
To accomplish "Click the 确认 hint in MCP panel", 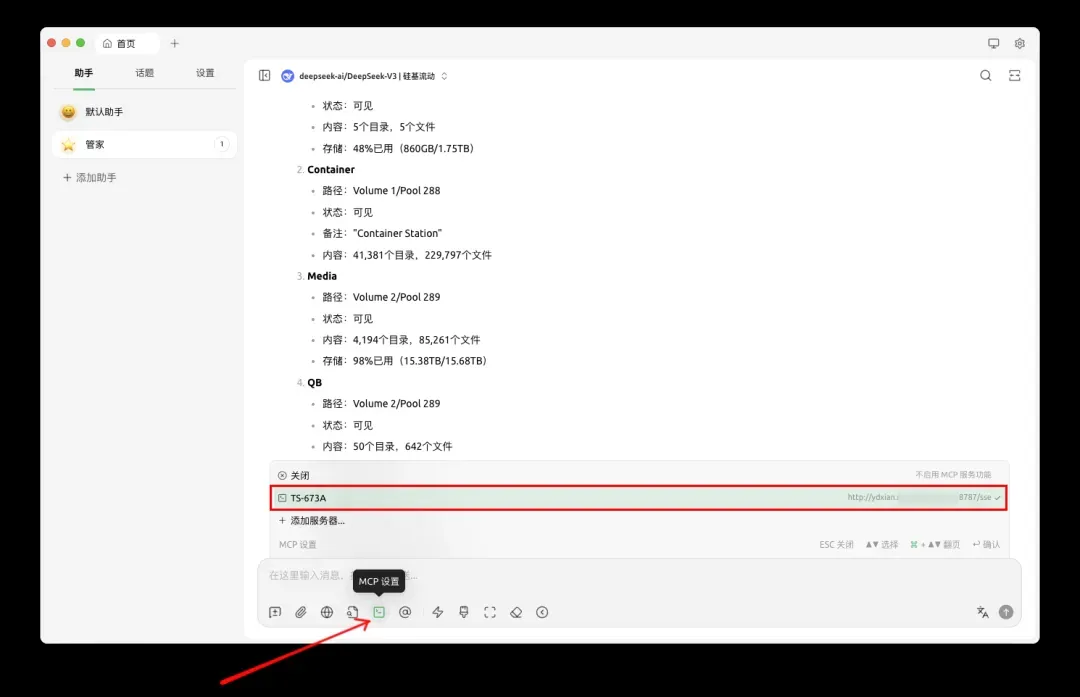I will coord(986,544).
